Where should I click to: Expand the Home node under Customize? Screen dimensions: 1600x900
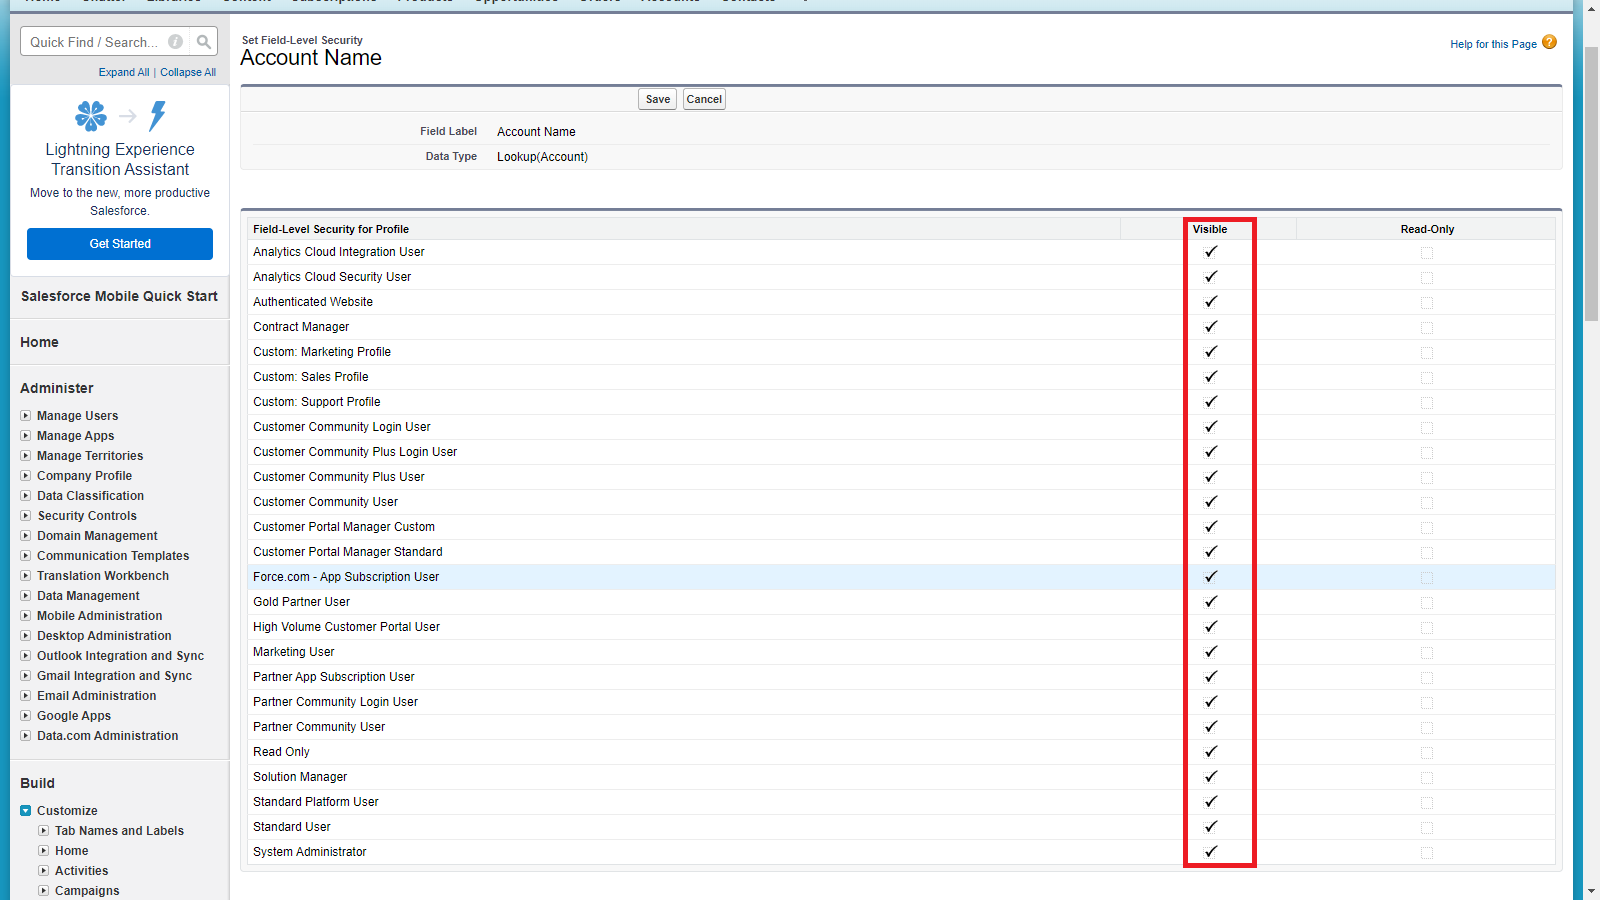(x=44, y=851)
